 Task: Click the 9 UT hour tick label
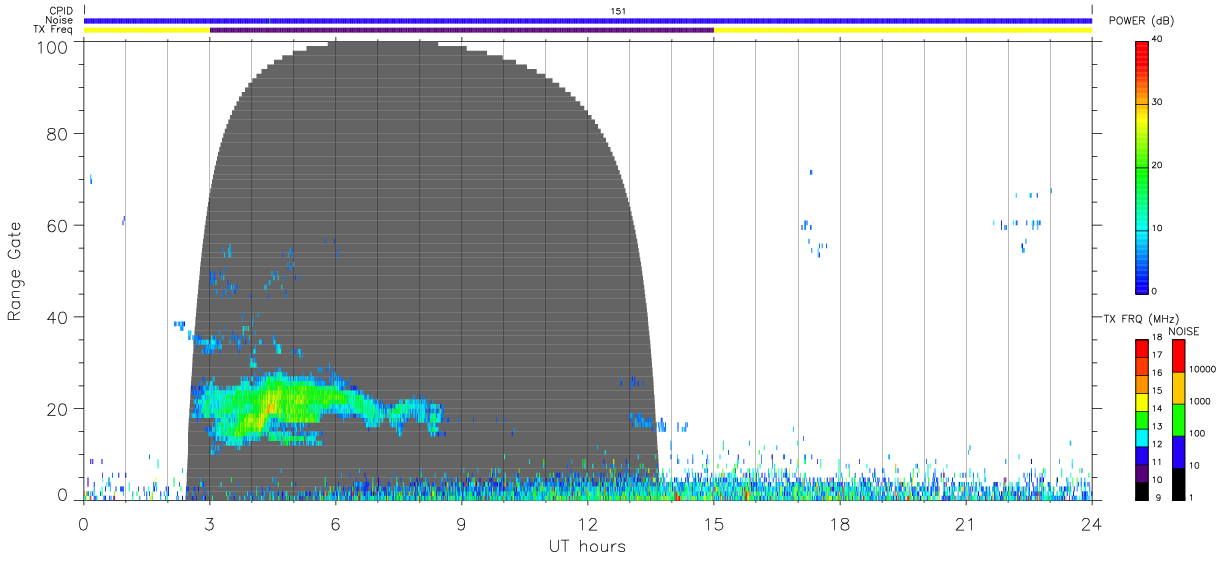point(462,524)
